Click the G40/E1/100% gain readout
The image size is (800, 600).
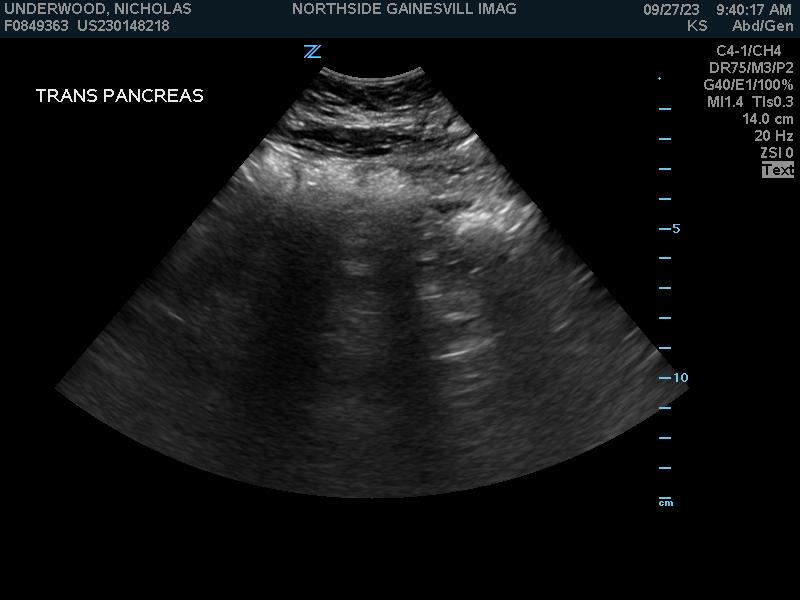tap(748, 85)
